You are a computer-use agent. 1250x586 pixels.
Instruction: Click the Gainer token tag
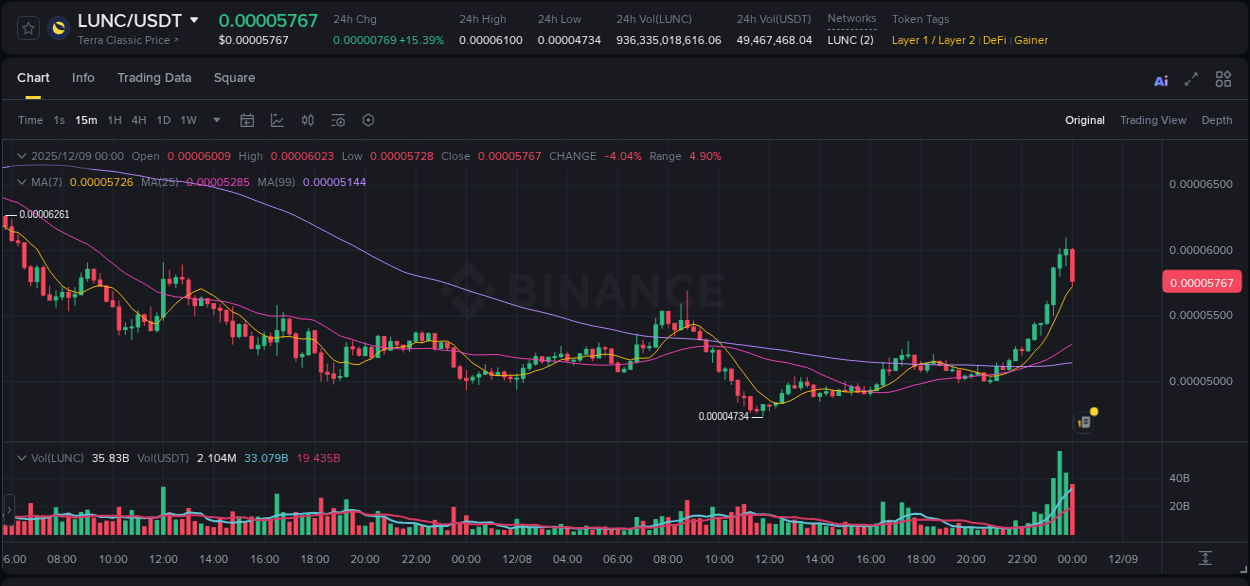[x=1031, y=40]
